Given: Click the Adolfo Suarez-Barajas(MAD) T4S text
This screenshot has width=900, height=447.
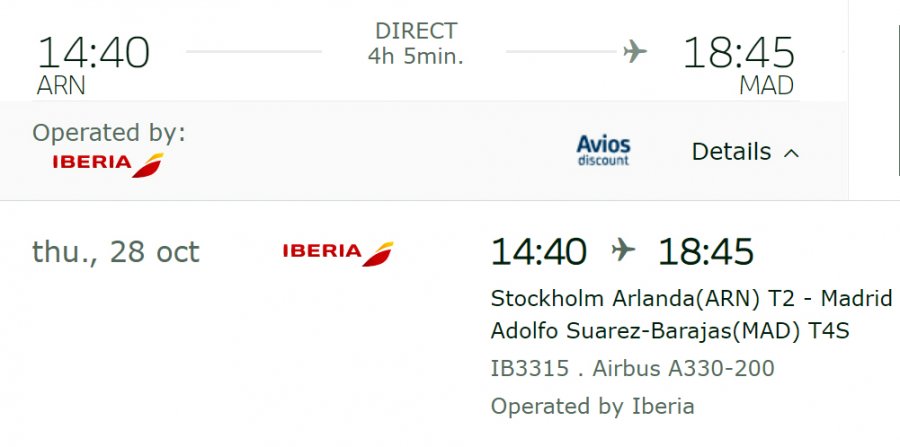Looking at the screenshot, I should [x=670, y=330].
